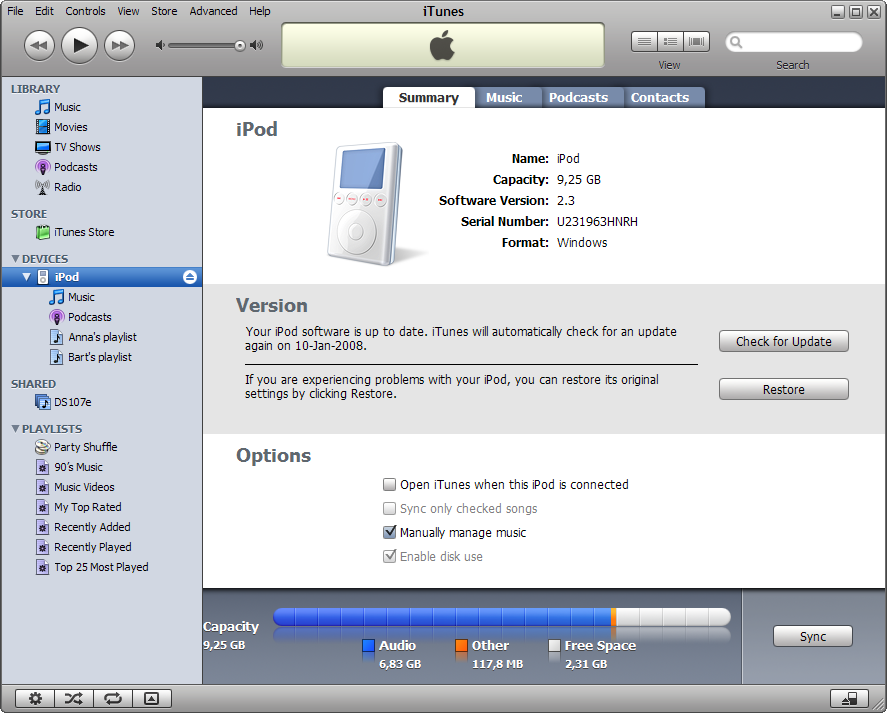Screen dimensions: 887x713
Task: Click the Sync button
Action: point(812,636)
